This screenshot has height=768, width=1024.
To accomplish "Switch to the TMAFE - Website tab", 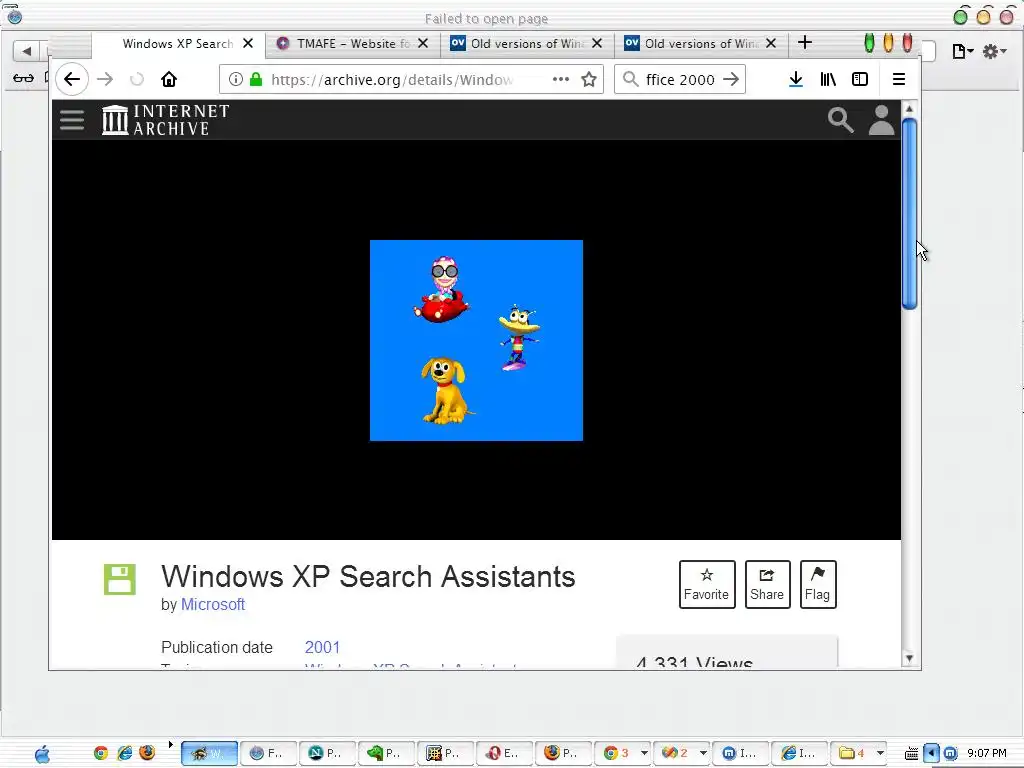I will pyautogui.click(x=353, y=44).
